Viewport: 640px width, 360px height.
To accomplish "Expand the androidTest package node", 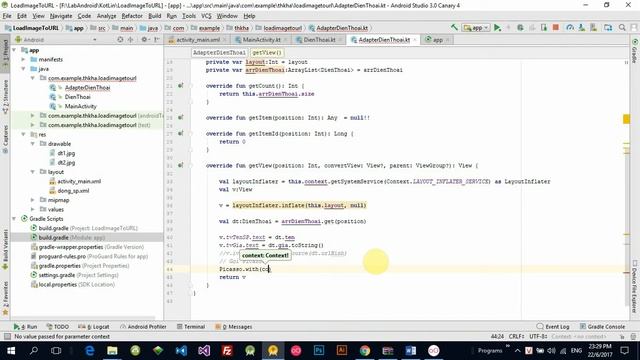I will pyautogui.click(x=33, y=116).
